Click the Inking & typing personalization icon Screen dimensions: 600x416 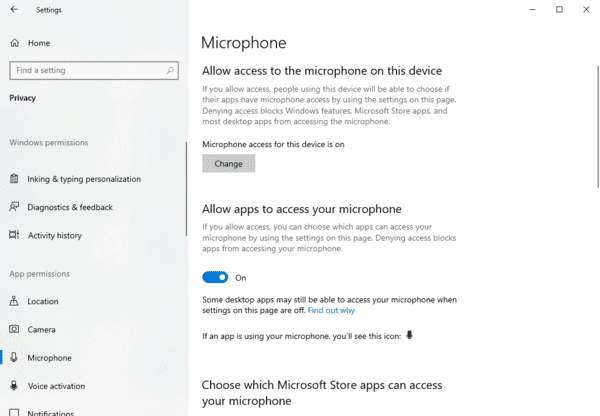click(14, 179)
